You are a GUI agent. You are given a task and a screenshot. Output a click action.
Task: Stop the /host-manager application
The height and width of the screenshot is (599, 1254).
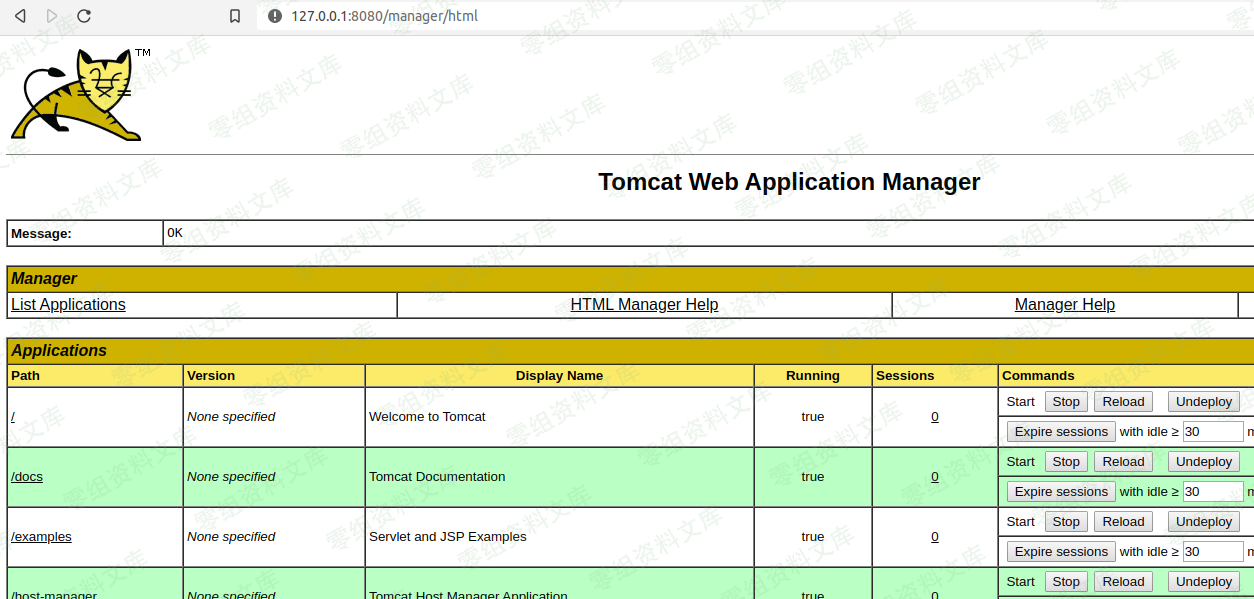click(x=1066, y=582)
